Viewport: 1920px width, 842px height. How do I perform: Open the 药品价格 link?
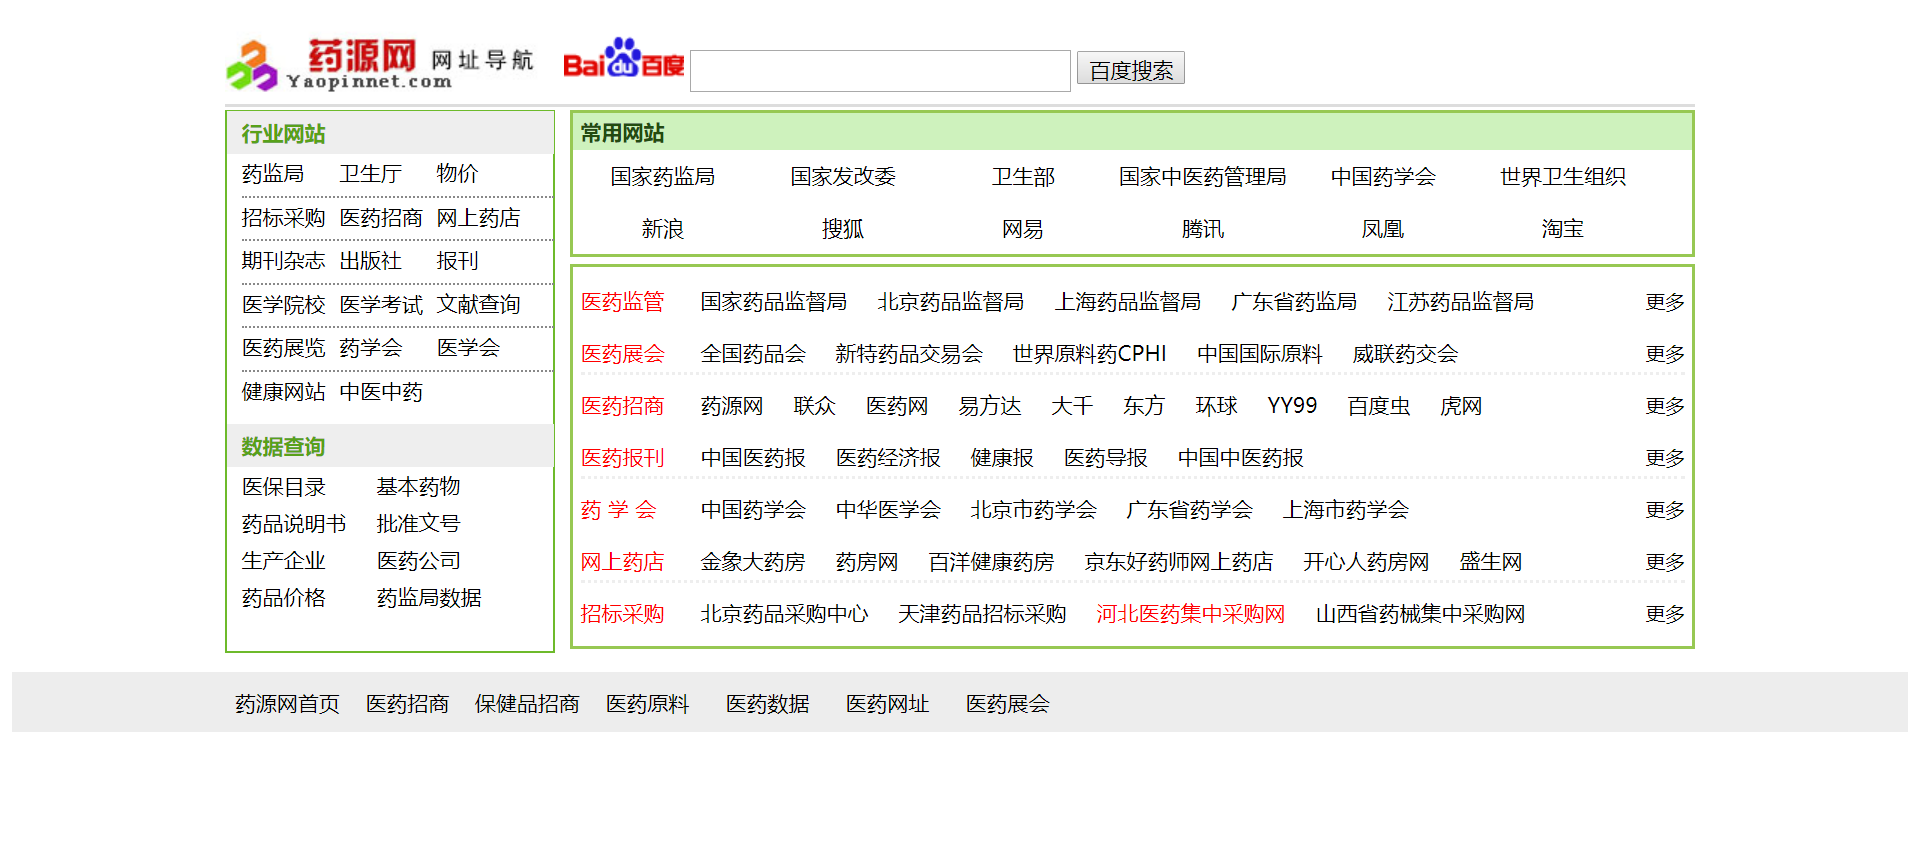click(x=284, y=598)
